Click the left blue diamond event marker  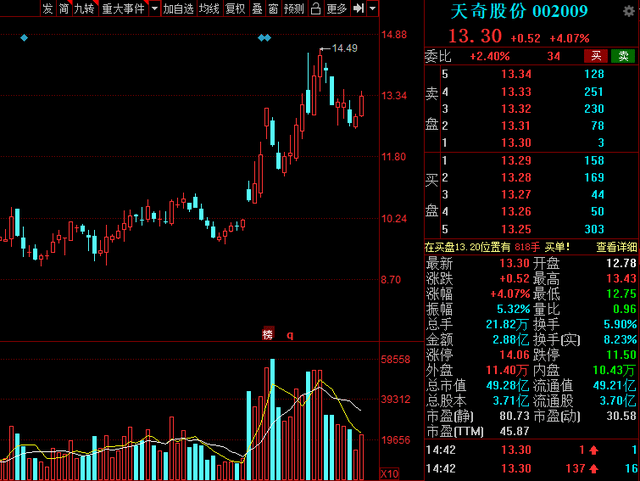(x=24, y=38)
